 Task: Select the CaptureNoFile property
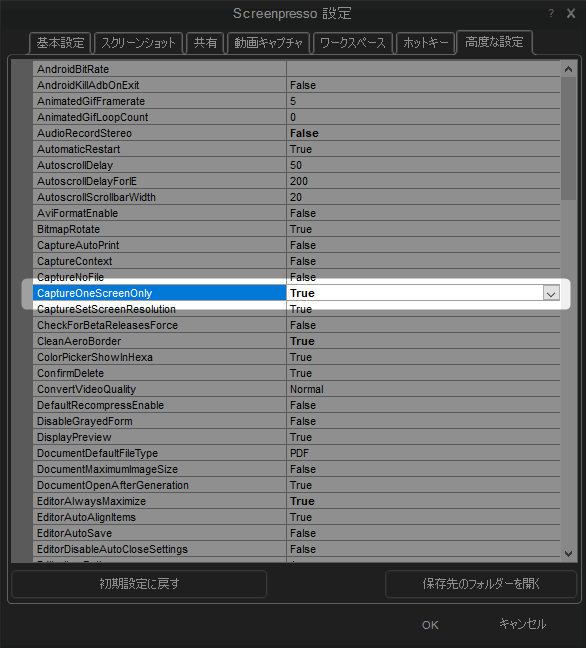click(x=159, y=277)
